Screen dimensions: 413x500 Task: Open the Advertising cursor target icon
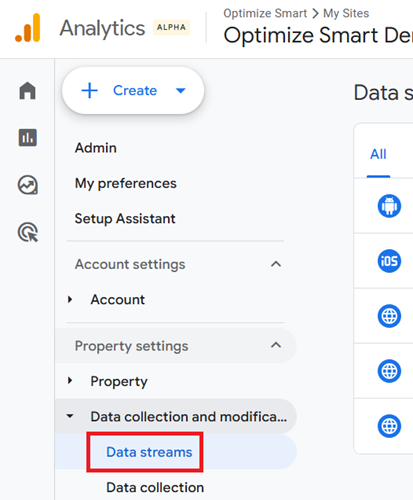pos(28,232)
